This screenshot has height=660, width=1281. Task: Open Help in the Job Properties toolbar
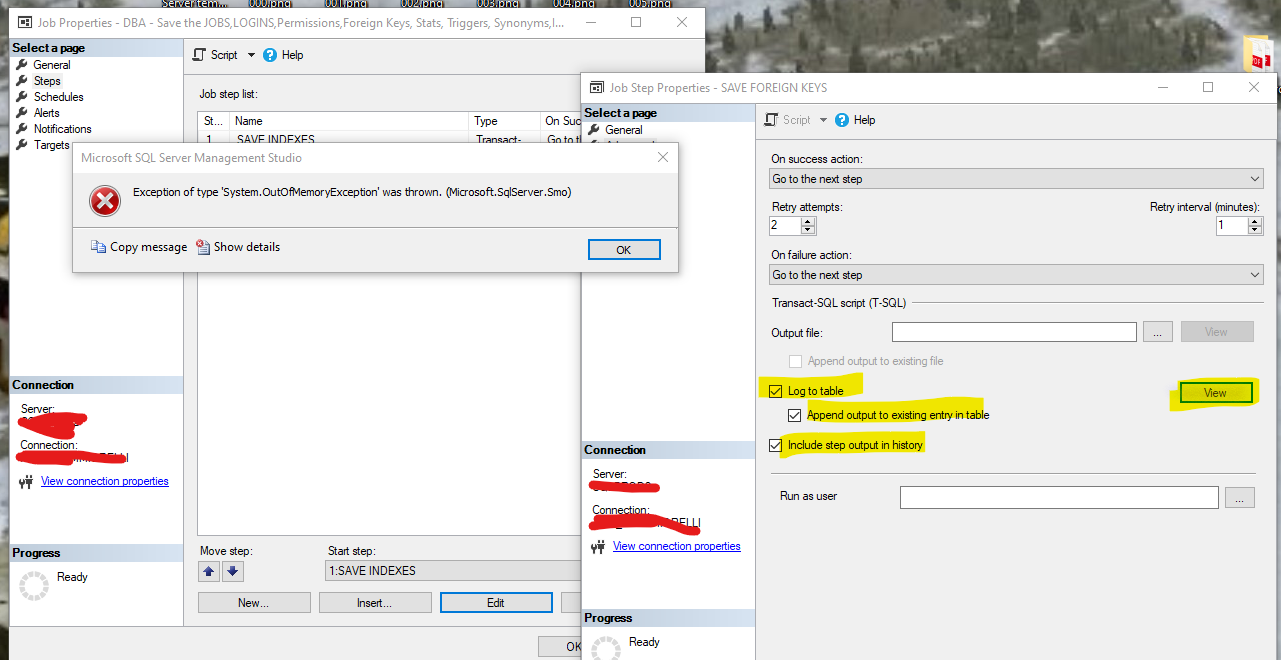click(283, 55)
